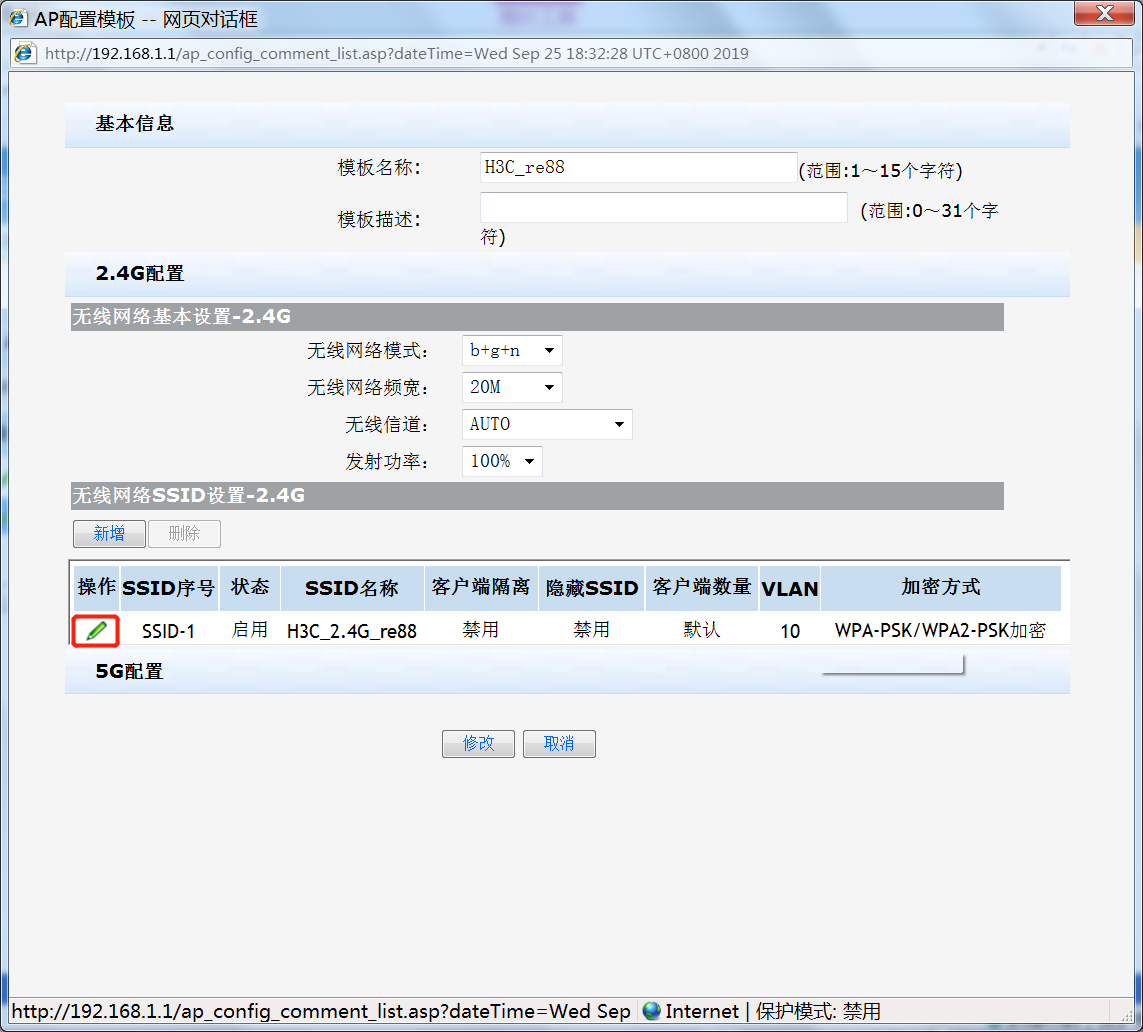The width and height of the screenshot is (1143, 1032).
Task: Open the 无线信道 dropdown showing AUTO
Action: (x=547, y=424)
